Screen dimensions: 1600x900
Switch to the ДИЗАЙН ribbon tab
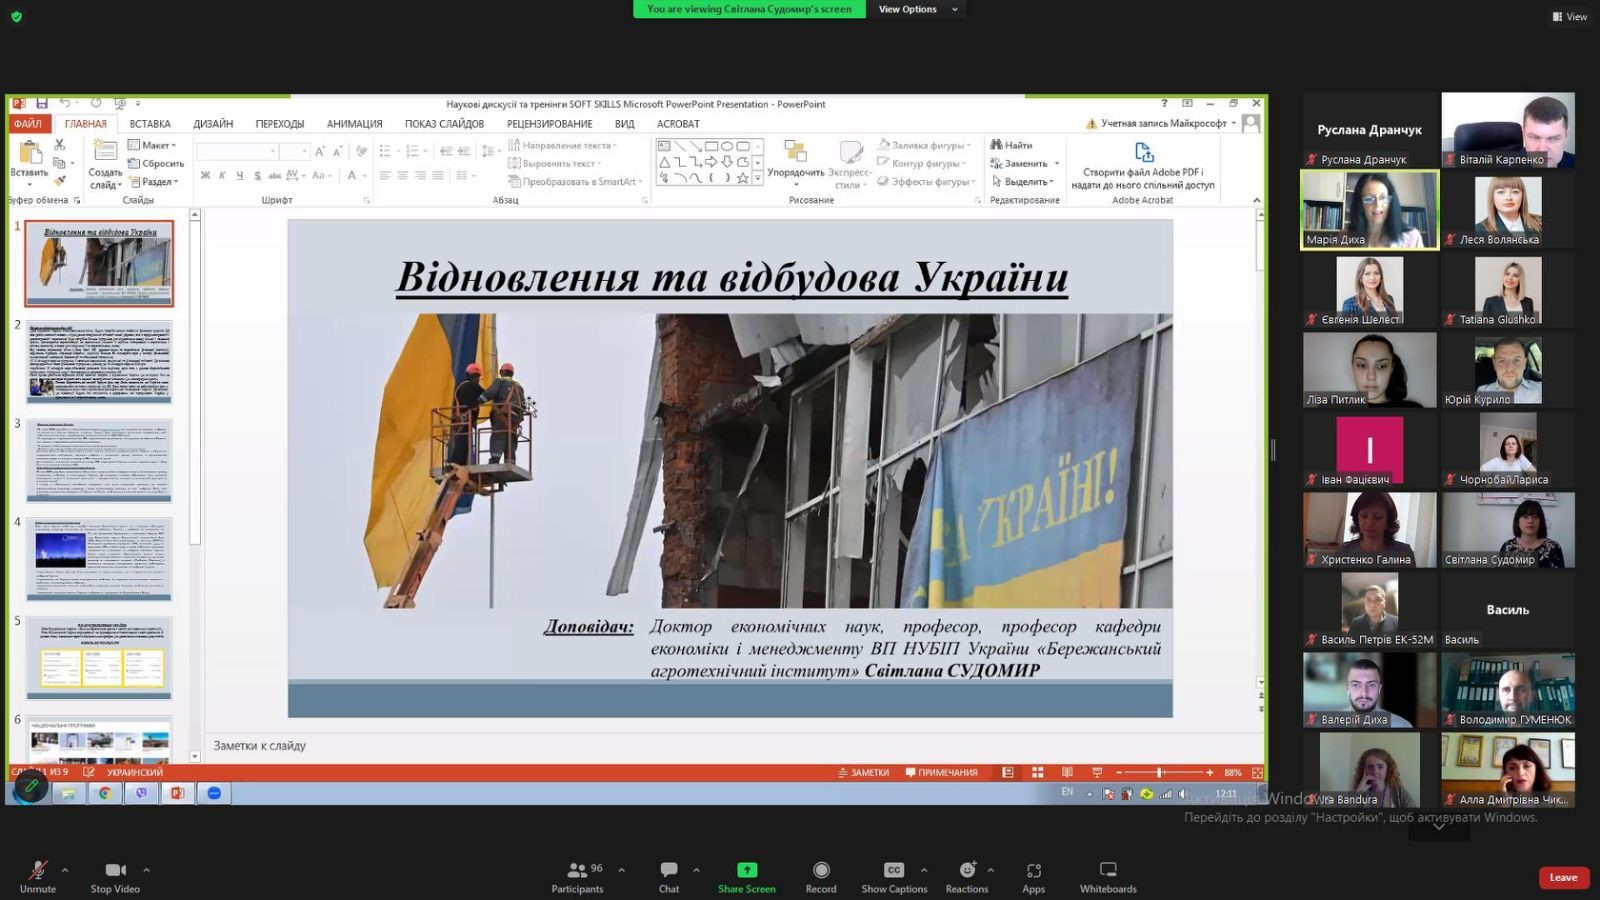(x=213, y=124)
